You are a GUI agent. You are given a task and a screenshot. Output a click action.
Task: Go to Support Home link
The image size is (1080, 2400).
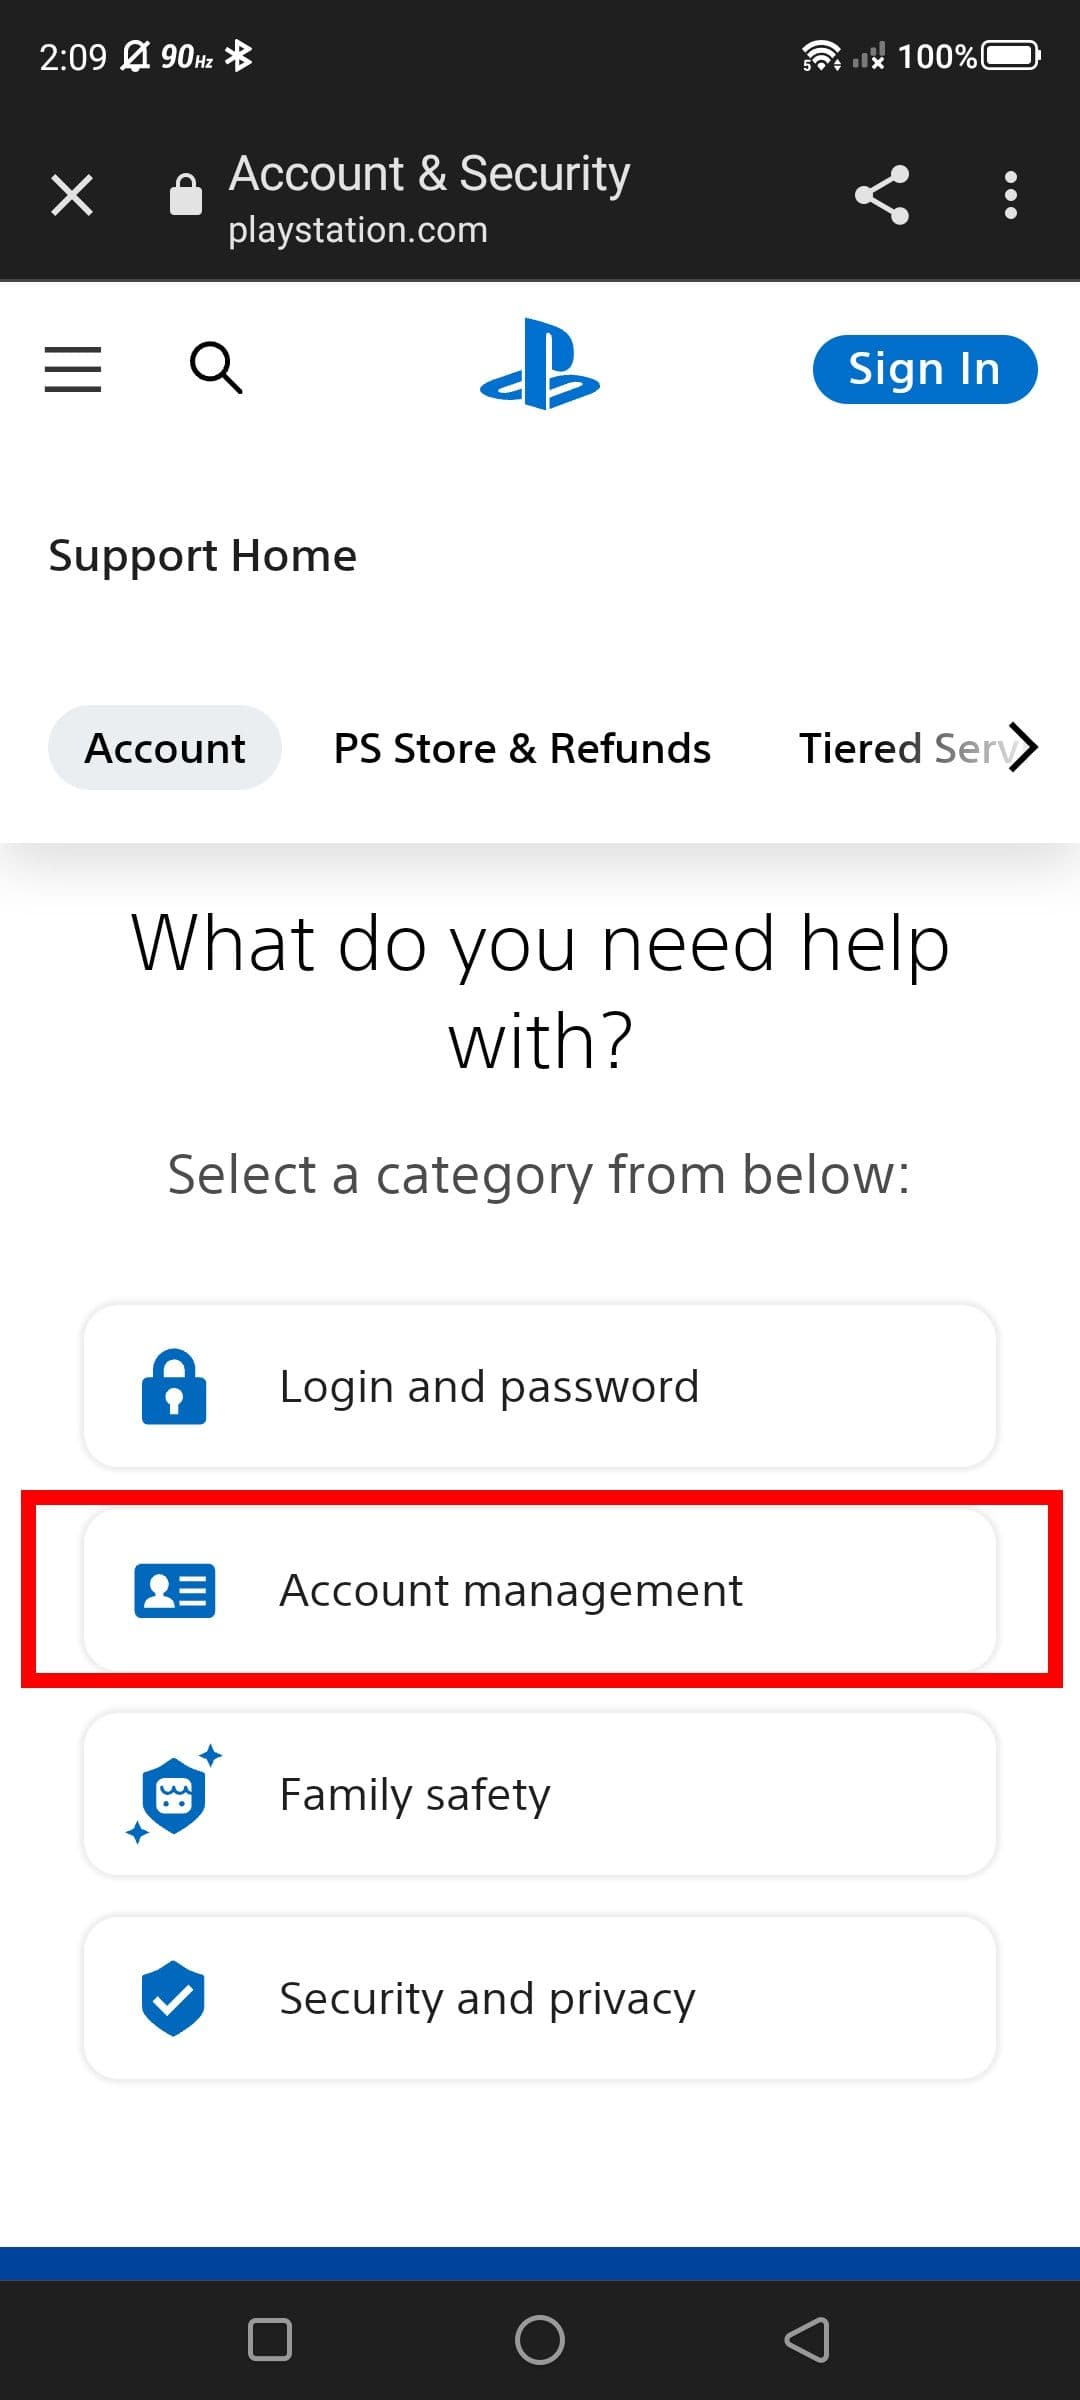tap(203, 556)
